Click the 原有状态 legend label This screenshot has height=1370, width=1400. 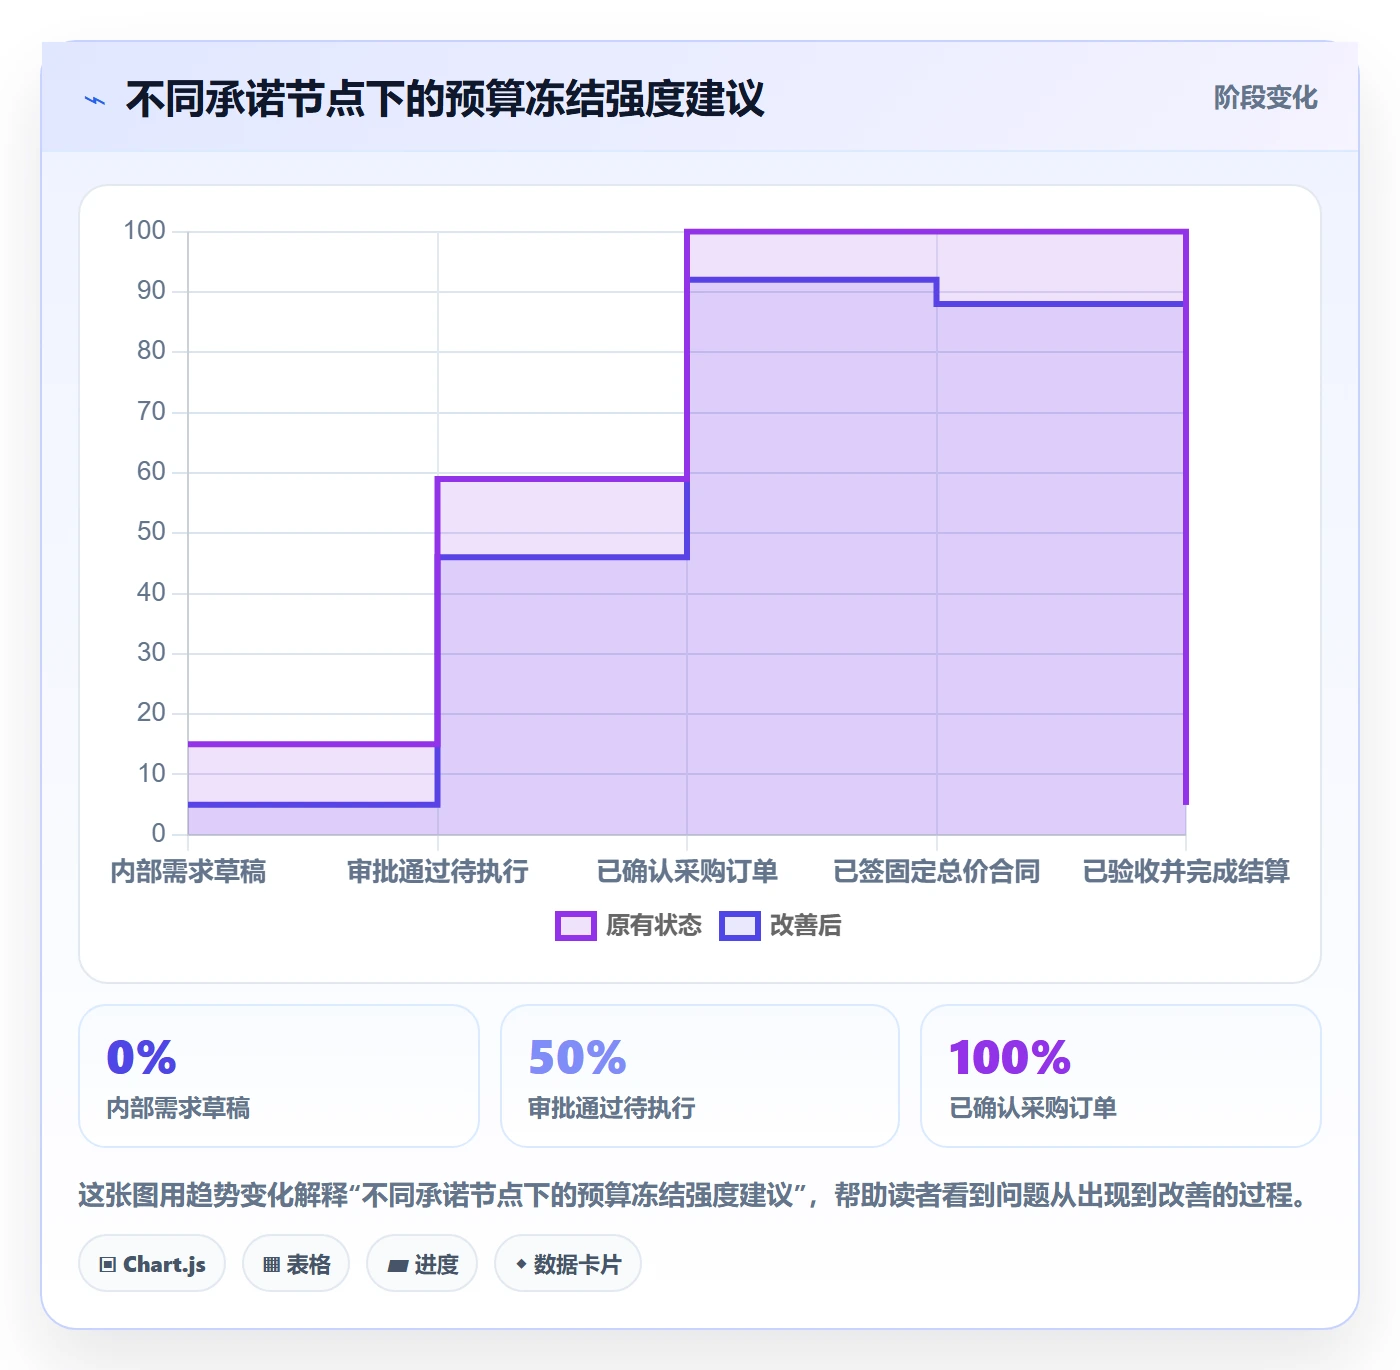[654, 926]
